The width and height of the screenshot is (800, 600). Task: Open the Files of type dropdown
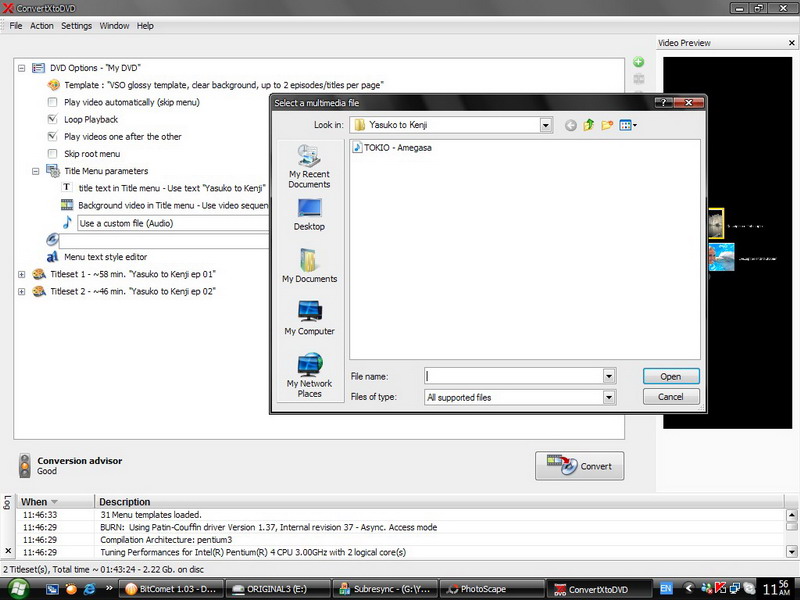(609, 397)
